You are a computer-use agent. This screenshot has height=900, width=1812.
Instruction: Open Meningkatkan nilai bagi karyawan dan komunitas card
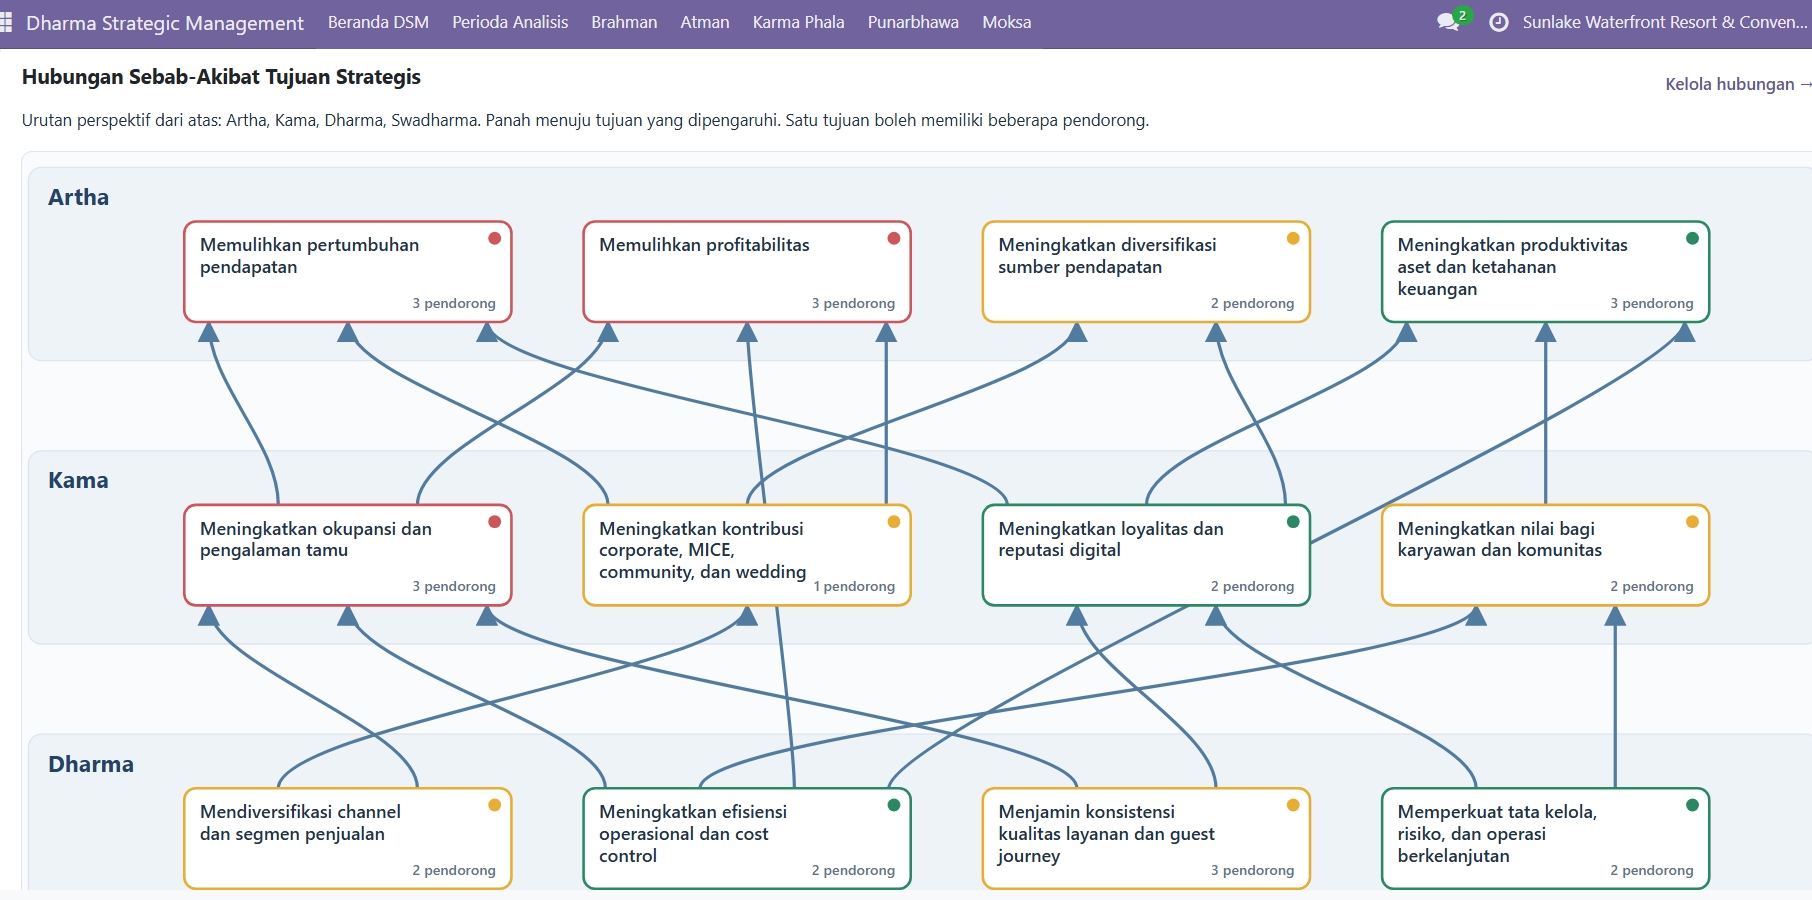[1545, 555]
